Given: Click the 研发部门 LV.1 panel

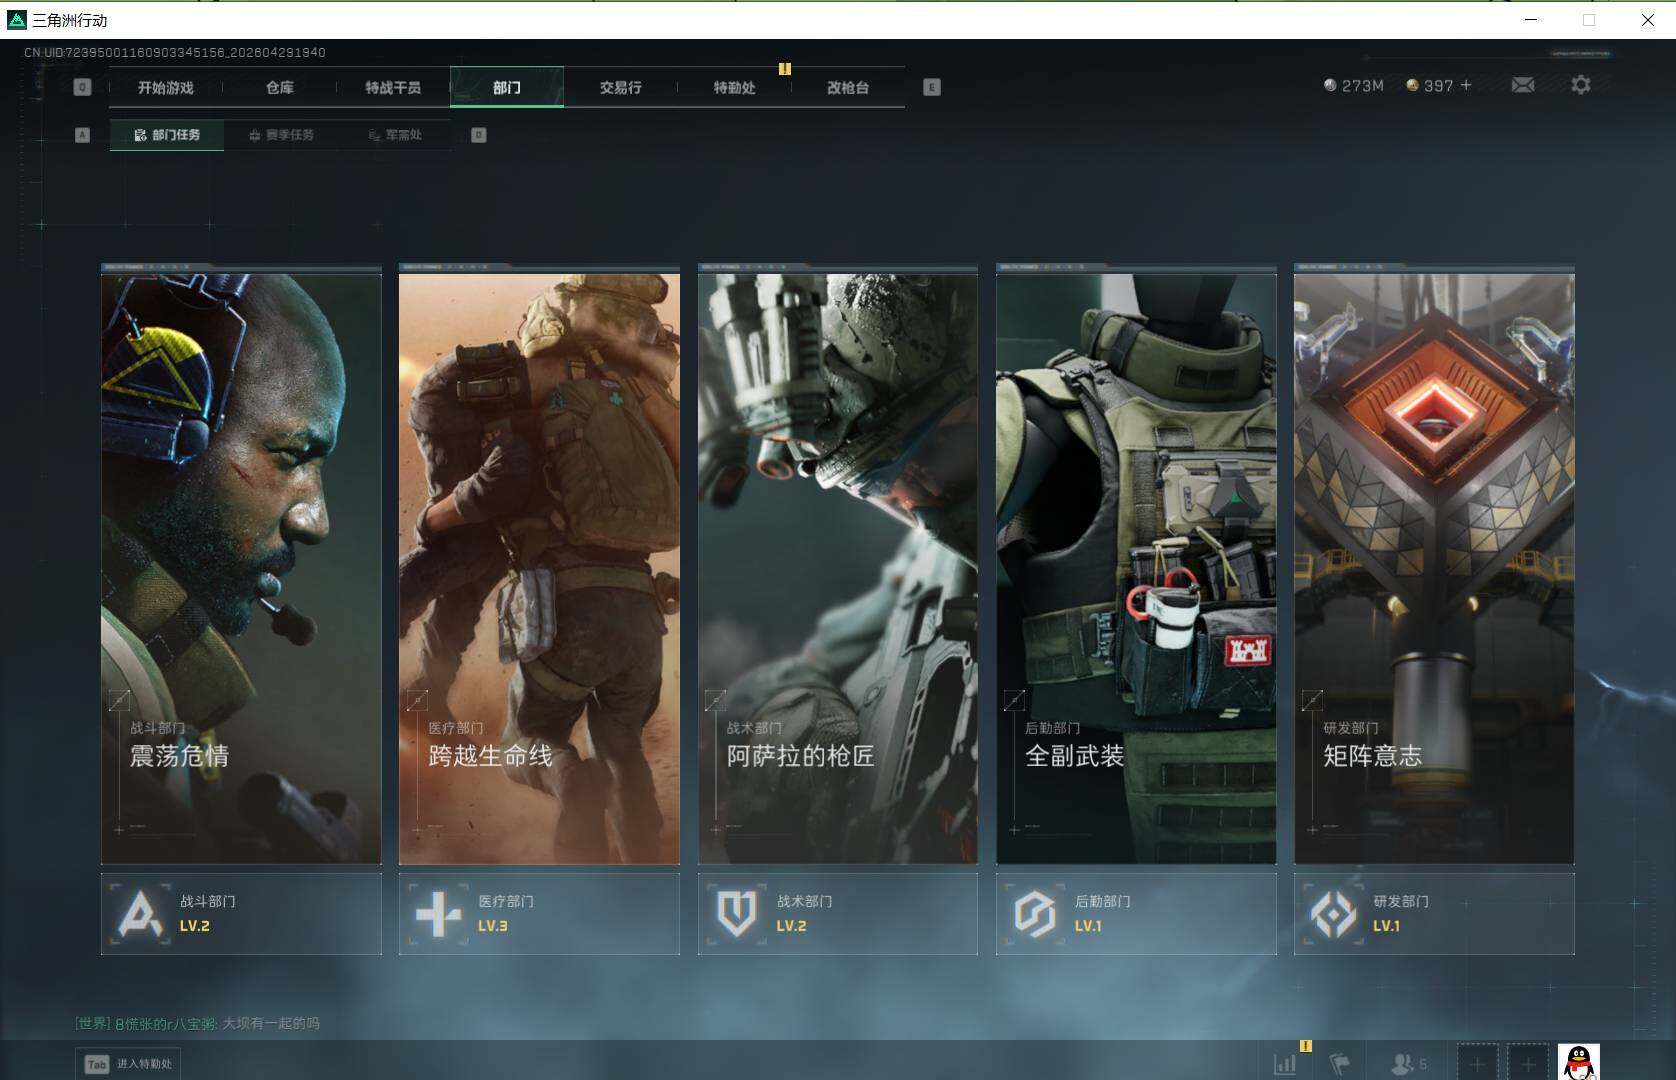Looking at the screenshot, I should [x=1434, y=914].
